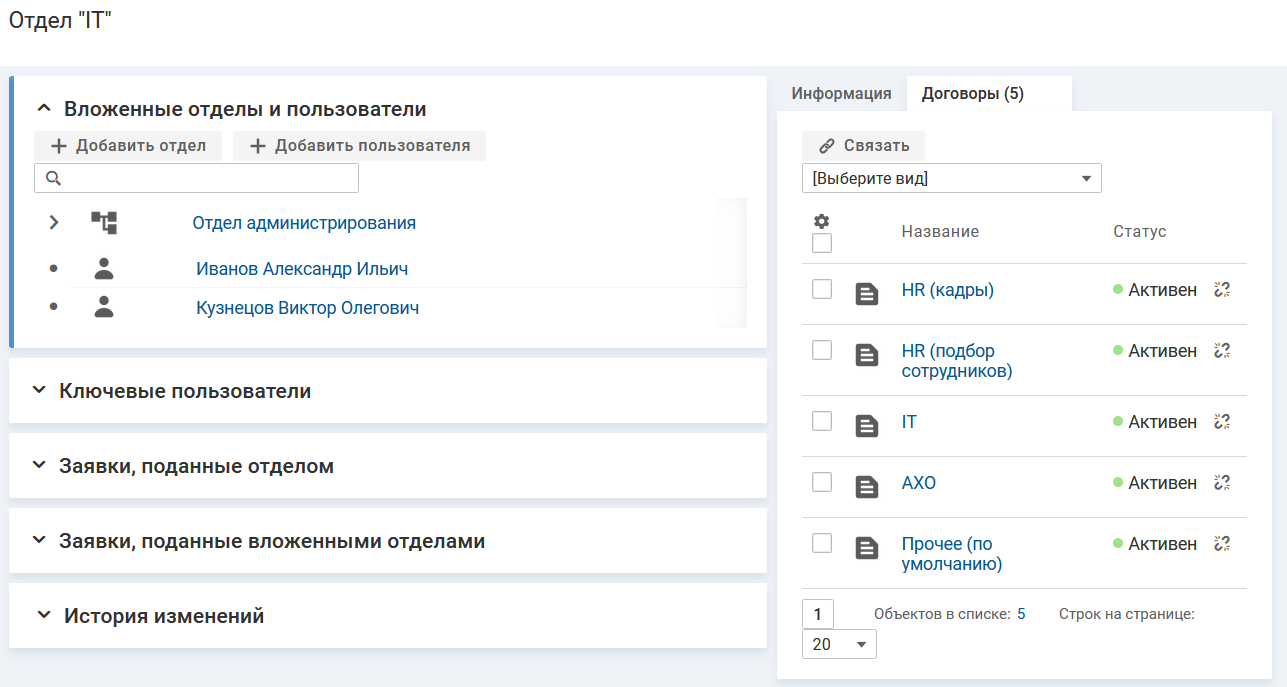
Task: Open the Кузнецов Виктор Олегович user link
Action: tap(307, 308)
